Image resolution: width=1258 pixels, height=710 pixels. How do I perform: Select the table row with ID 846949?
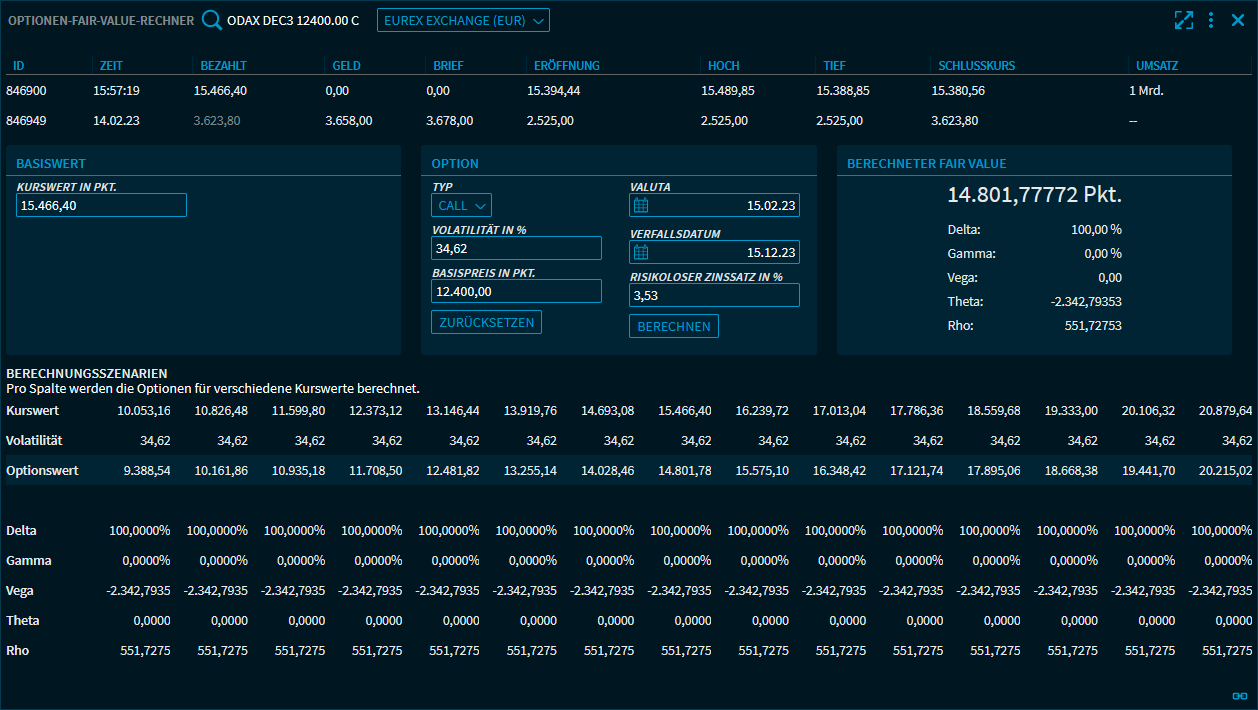pyautogui.click(x=27, y=120)
